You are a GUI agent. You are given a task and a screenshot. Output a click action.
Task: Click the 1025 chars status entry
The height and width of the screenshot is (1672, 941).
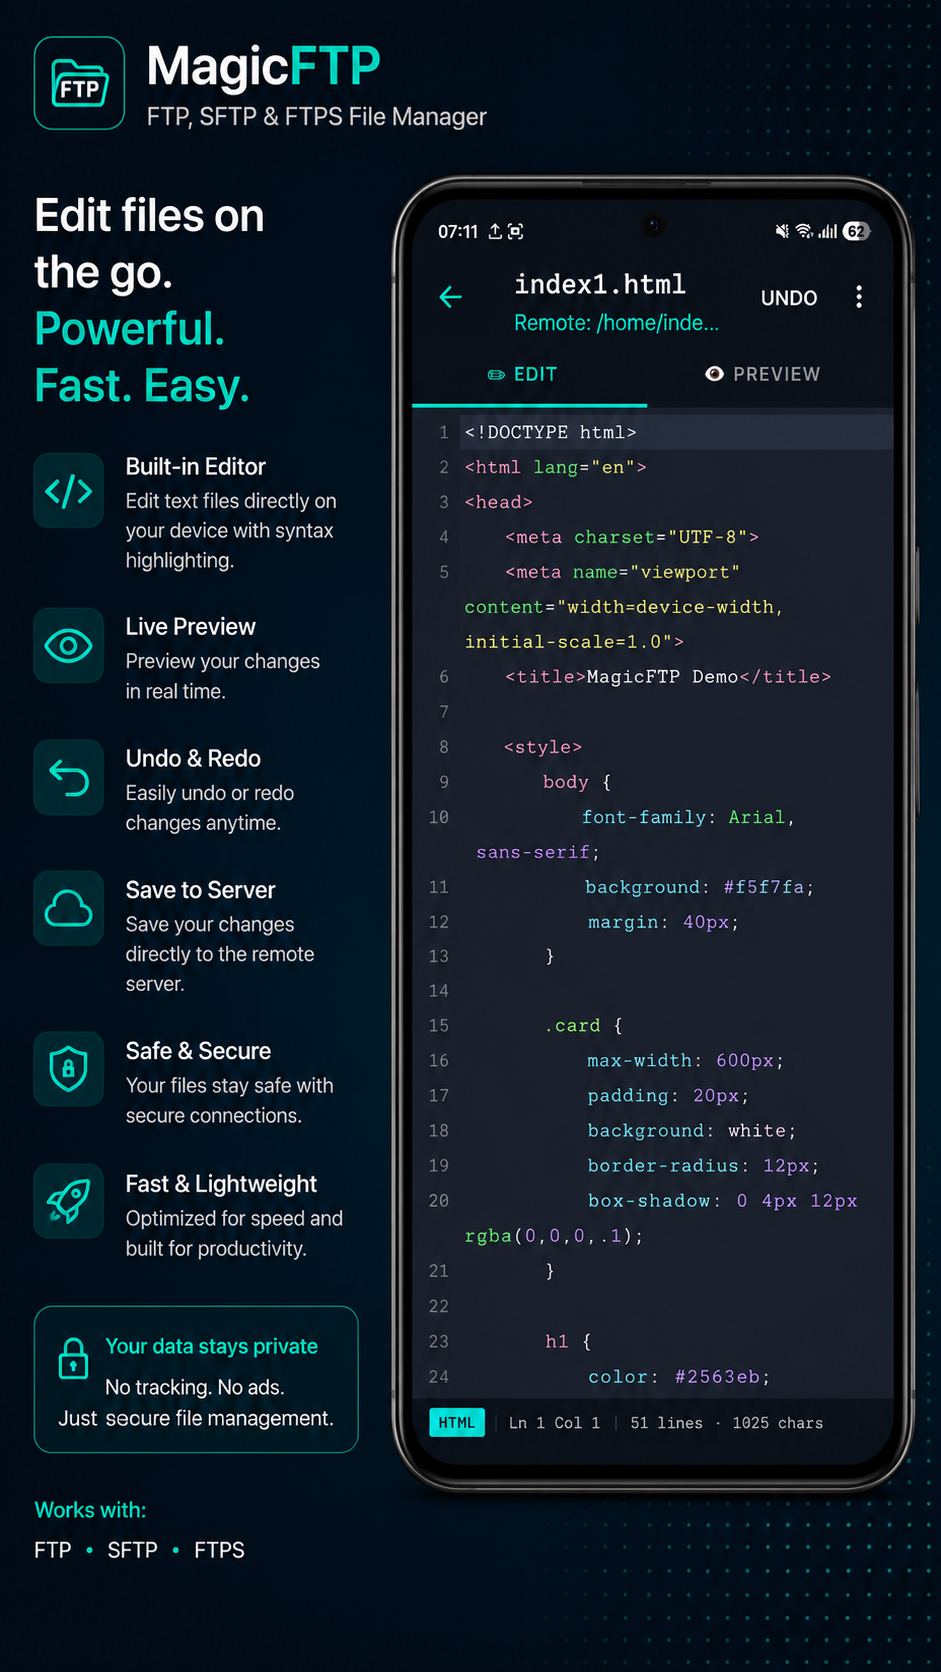[x=778, y=1423]
